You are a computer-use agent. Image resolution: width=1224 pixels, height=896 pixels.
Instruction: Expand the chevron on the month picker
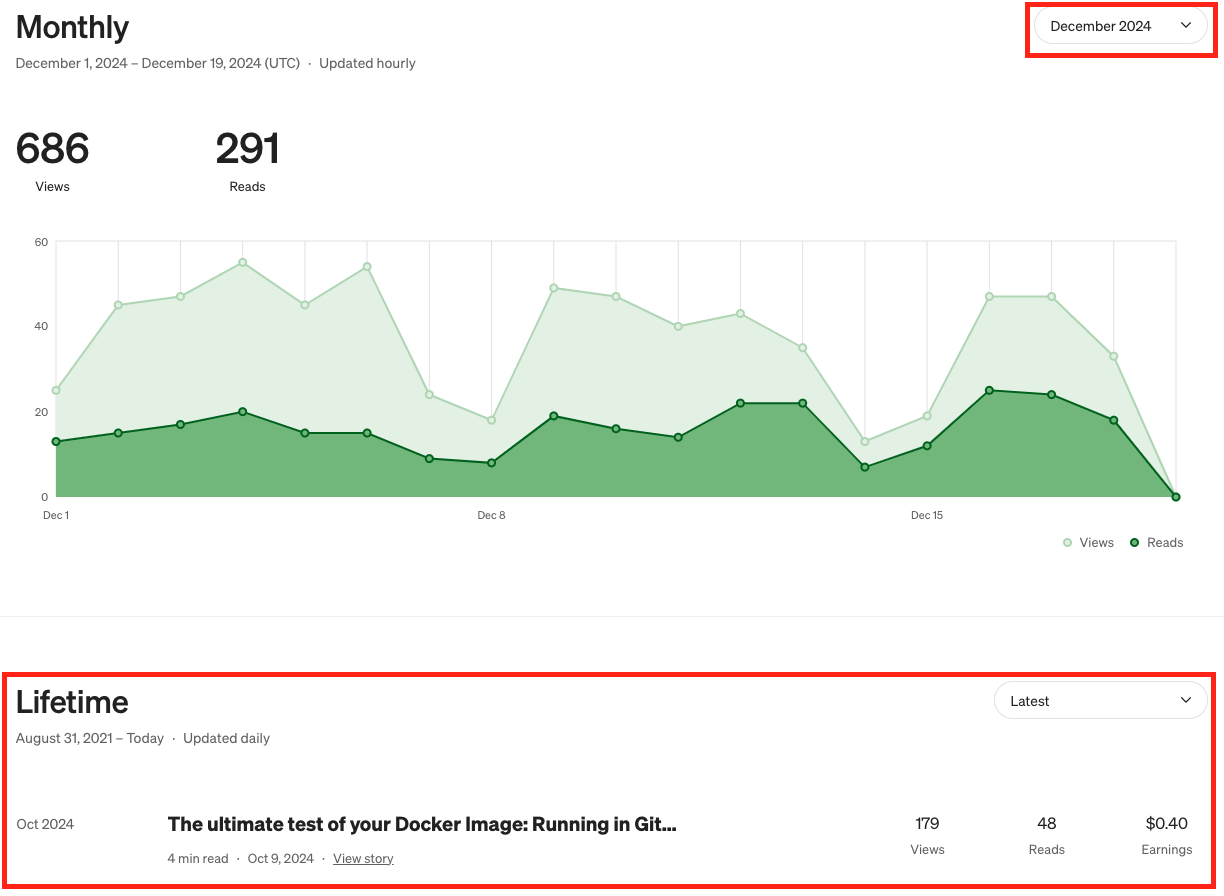[x=1188, y=26]
